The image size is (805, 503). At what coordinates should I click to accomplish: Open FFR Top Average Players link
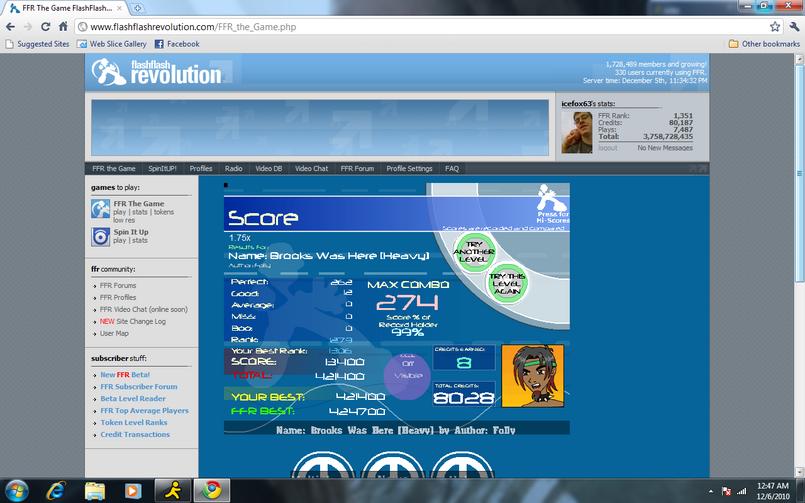click(x=144, y=411)
